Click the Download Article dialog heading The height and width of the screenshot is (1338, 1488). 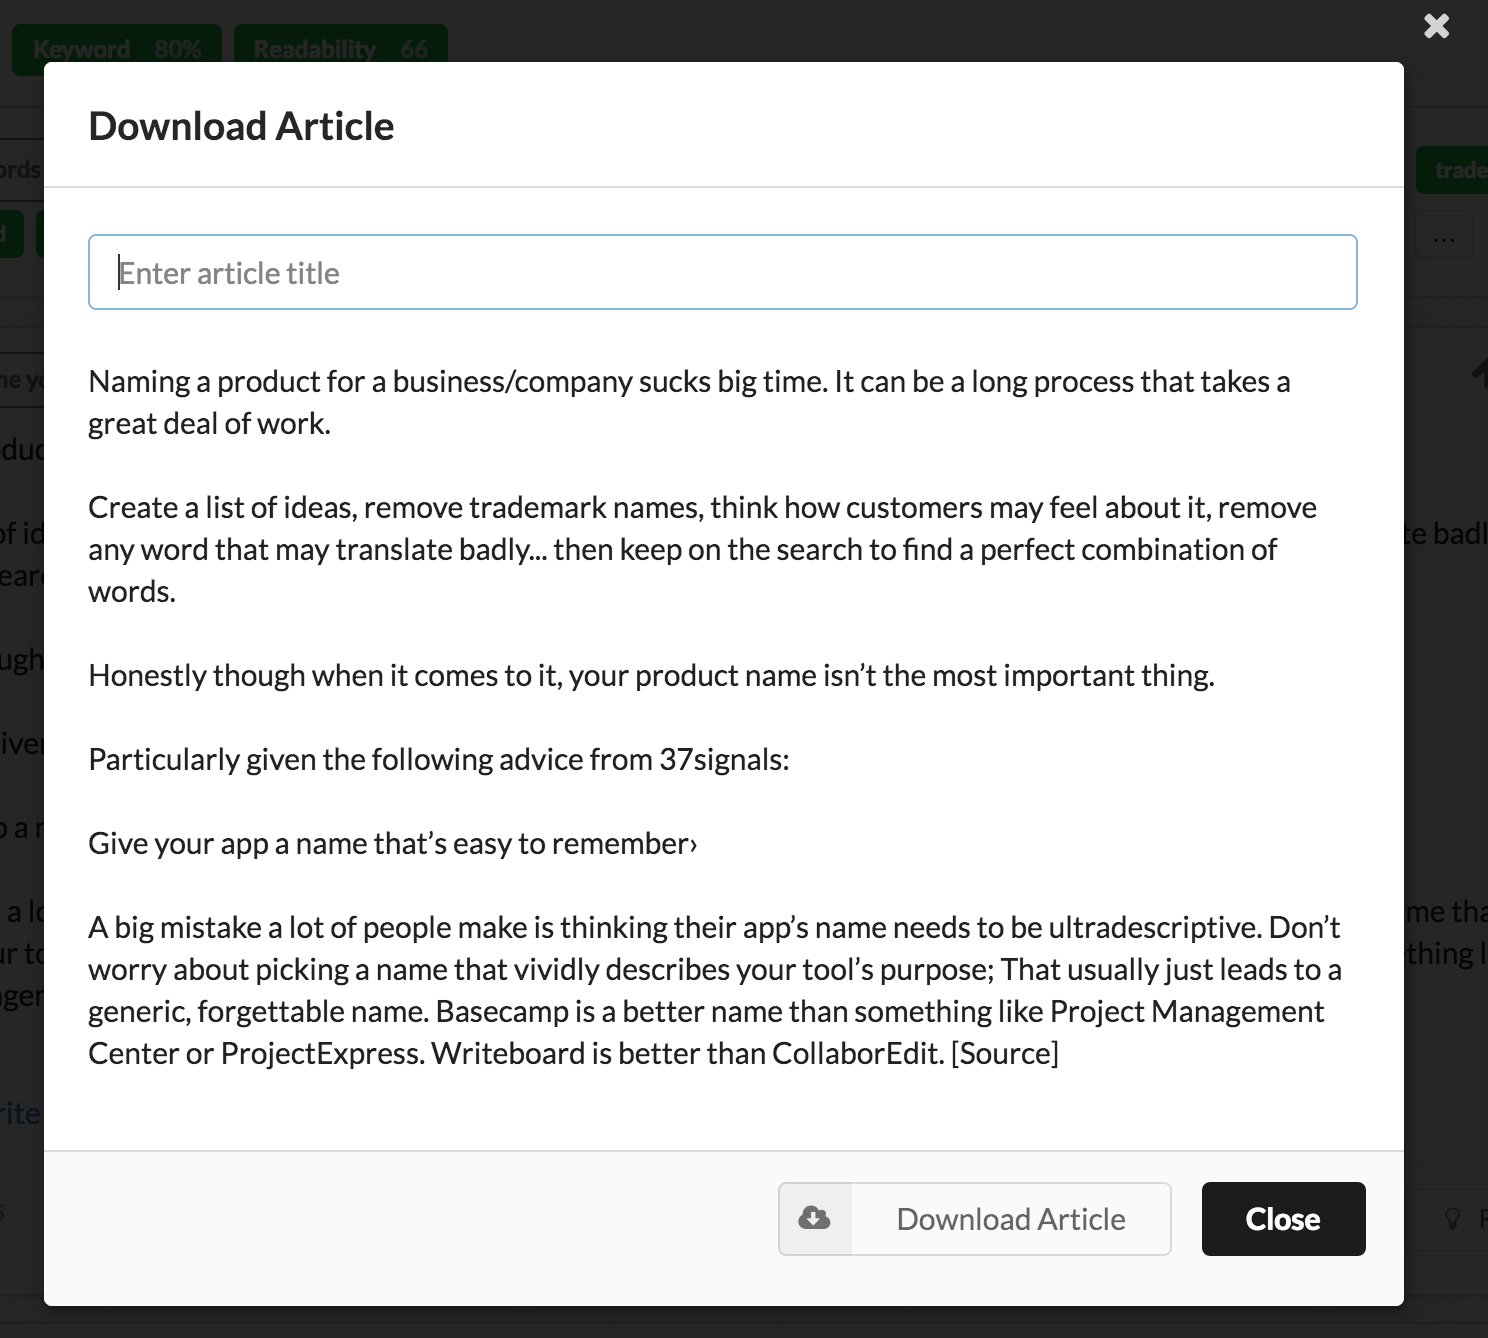point(241,126)
